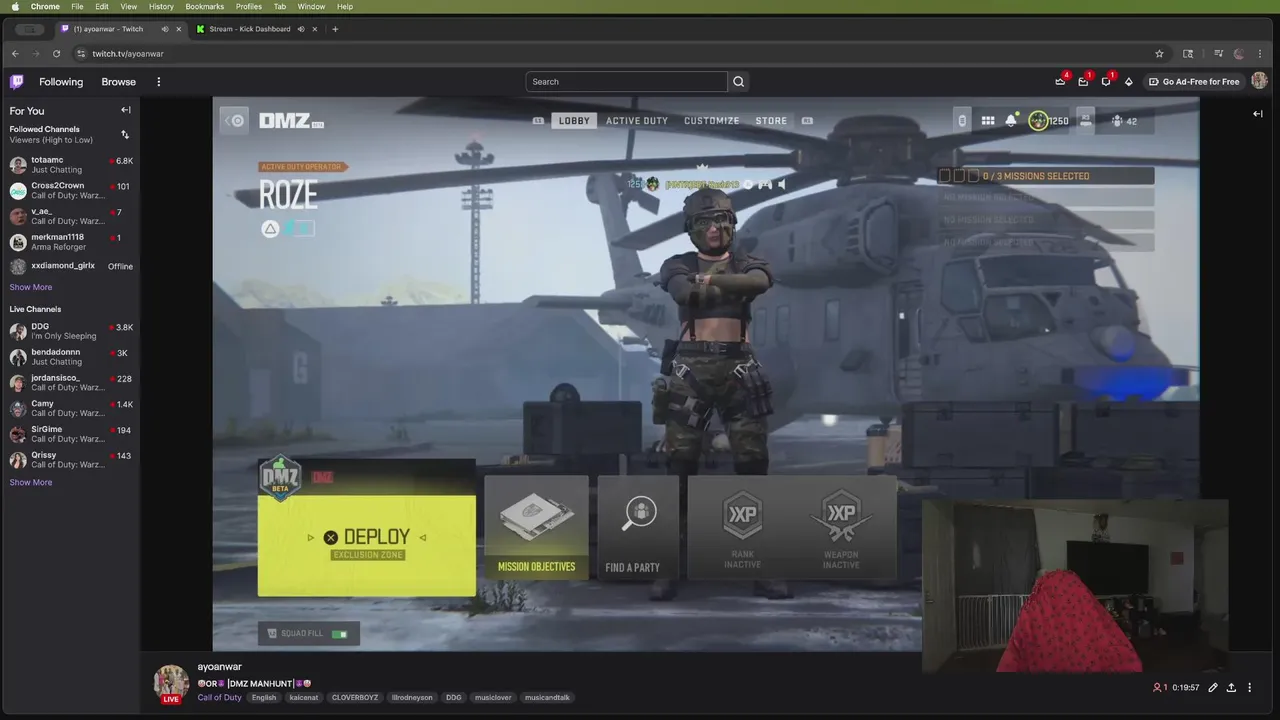The image size is (1280, 720).
Task: Open the Twitch notifications inbox icon
Action: click(x=1083, y=82)
